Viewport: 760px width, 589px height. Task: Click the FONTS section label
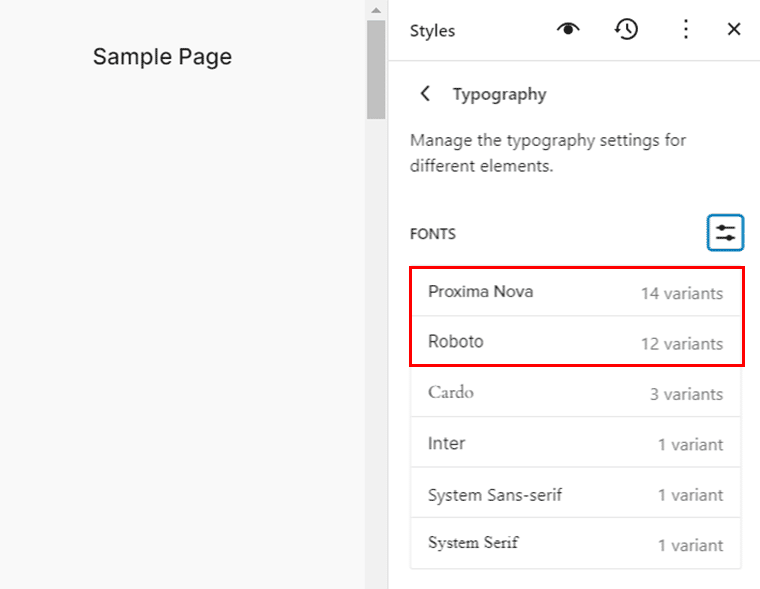tap(433, 234)
